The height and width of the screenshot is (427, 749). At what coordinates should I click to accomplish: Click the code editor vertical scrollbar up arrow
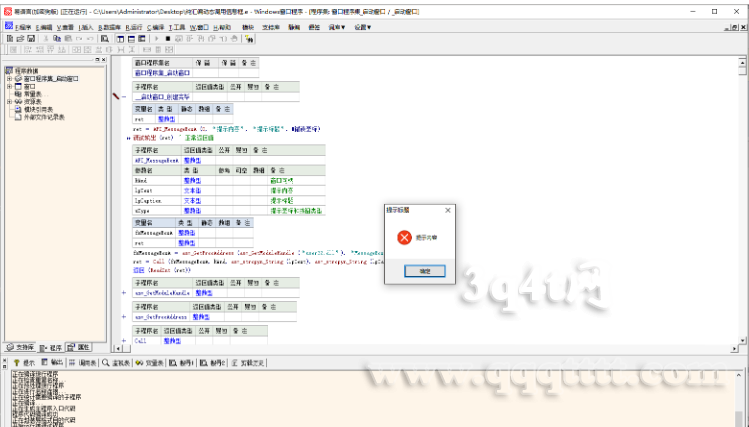coord(742,63)
